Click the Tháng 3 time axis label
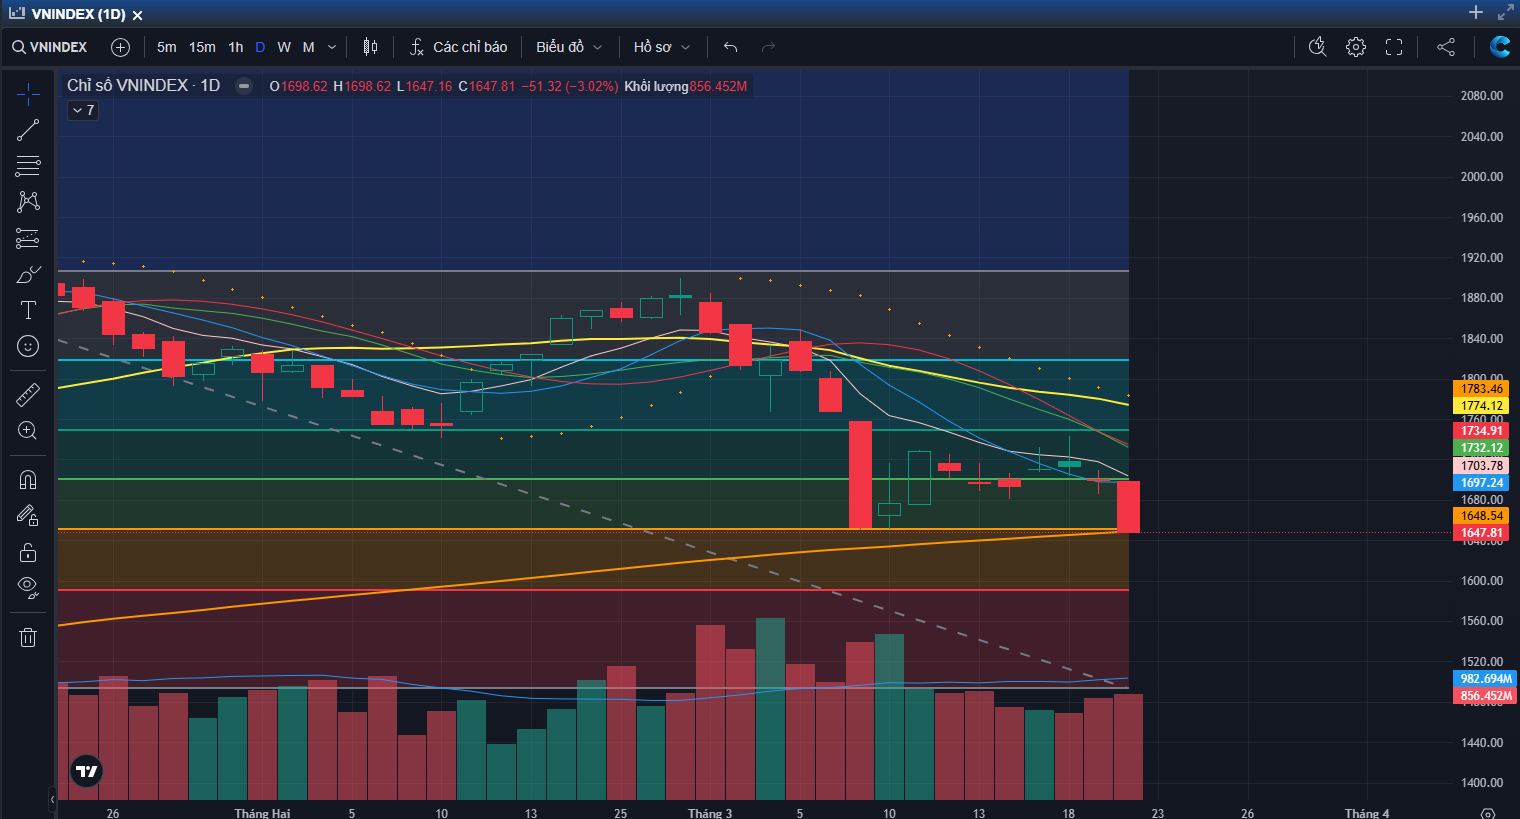This screenshot has width=1520, height=819. 710,813
